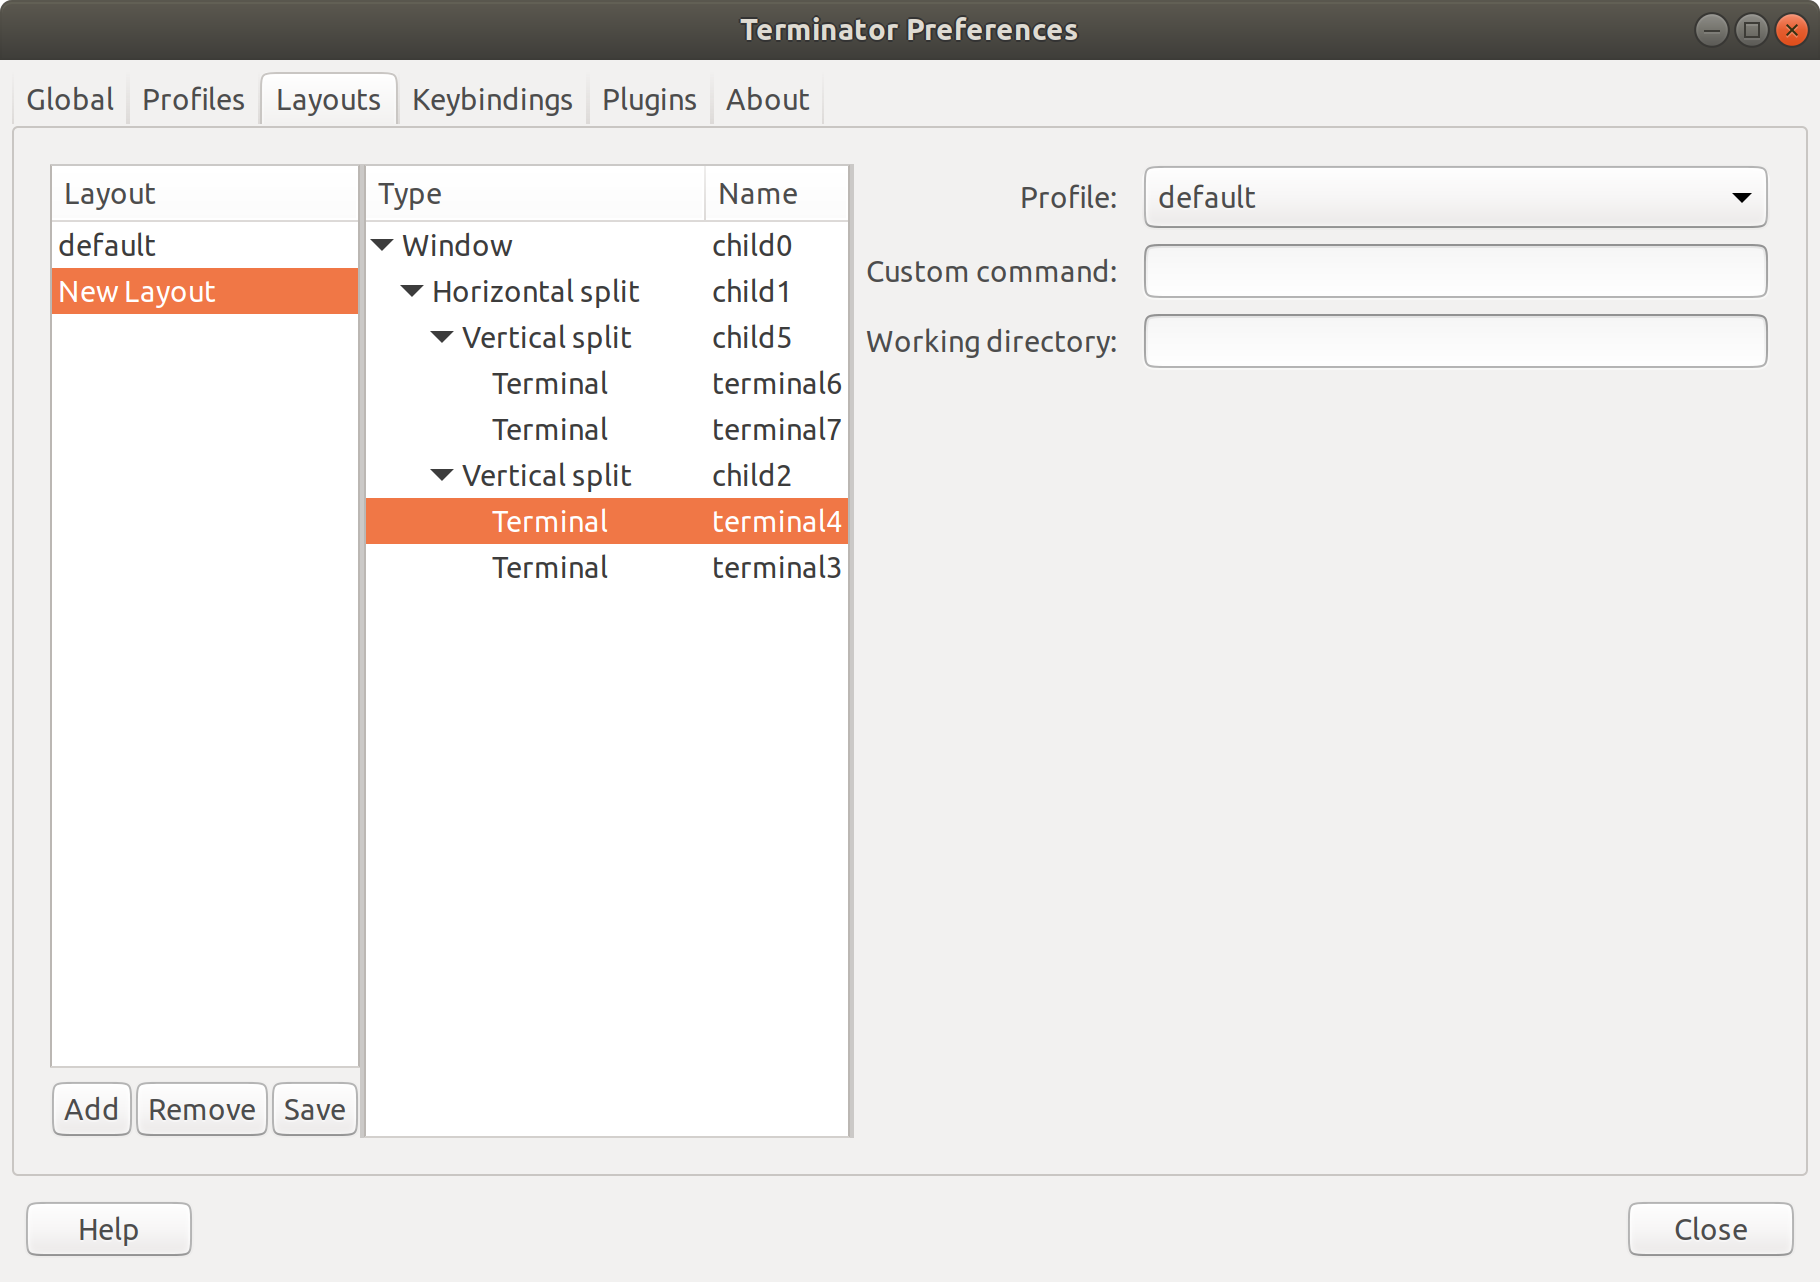The height and width of the screenshot is (1282, 1820).
Task: Select the Vertical split child5 row
Action: pos(607,337)
